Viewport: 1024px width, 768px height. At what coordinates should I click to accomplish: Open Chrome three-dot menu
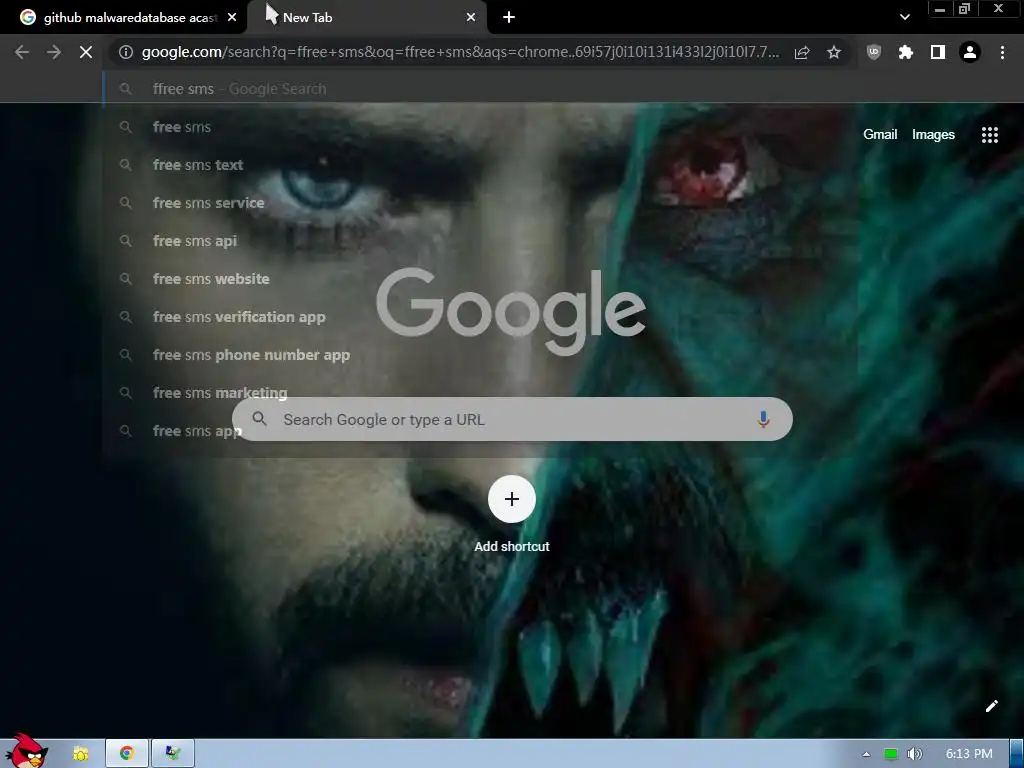pyautogui.click(x=1002, y=52)
